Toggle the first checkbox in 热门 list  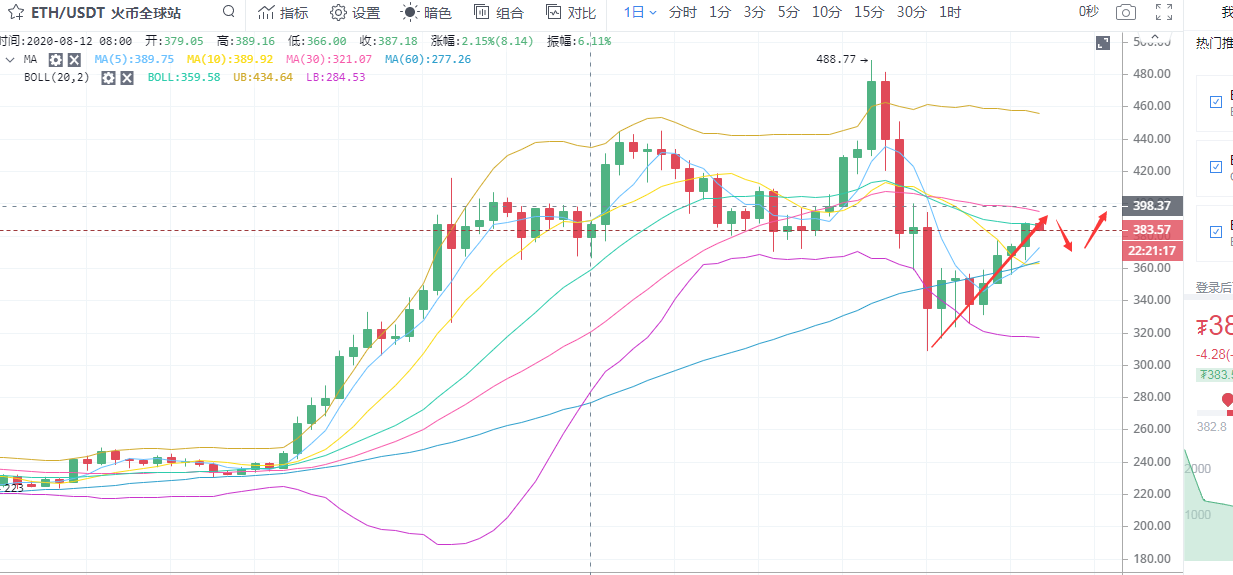coord(1216,102)
